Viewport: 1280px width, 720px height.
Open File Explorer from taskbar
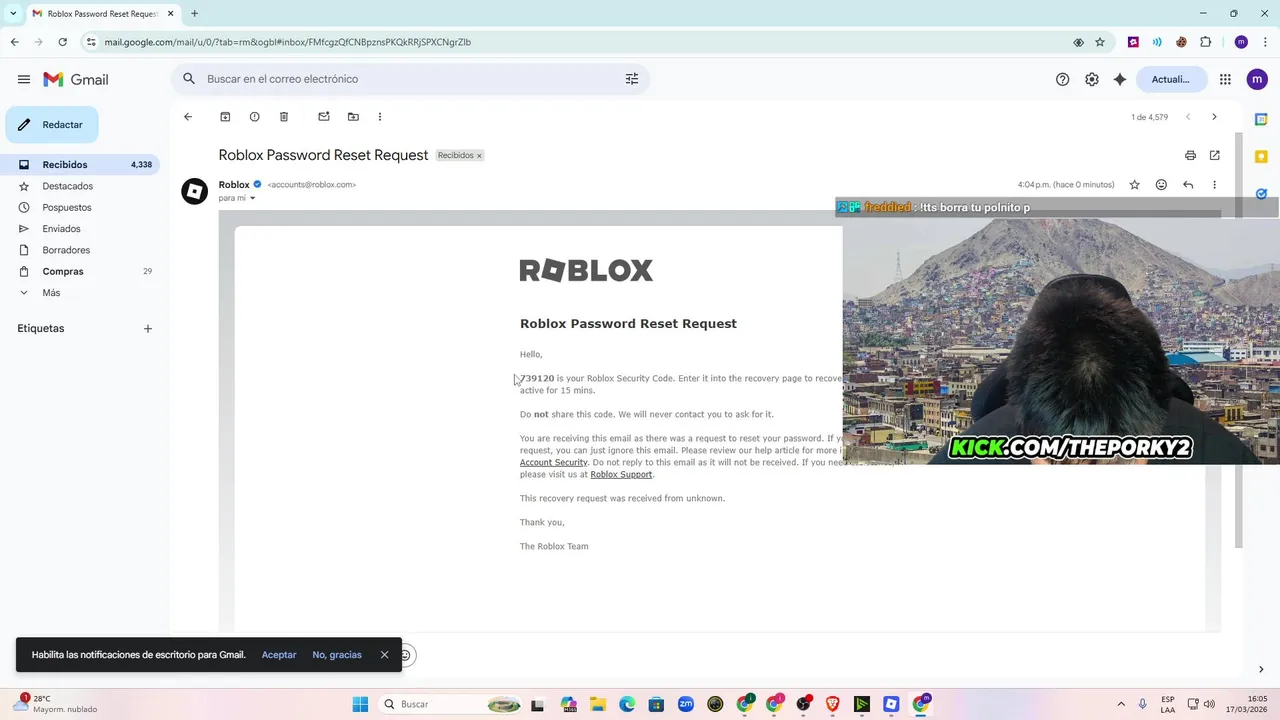click(597, 704)
